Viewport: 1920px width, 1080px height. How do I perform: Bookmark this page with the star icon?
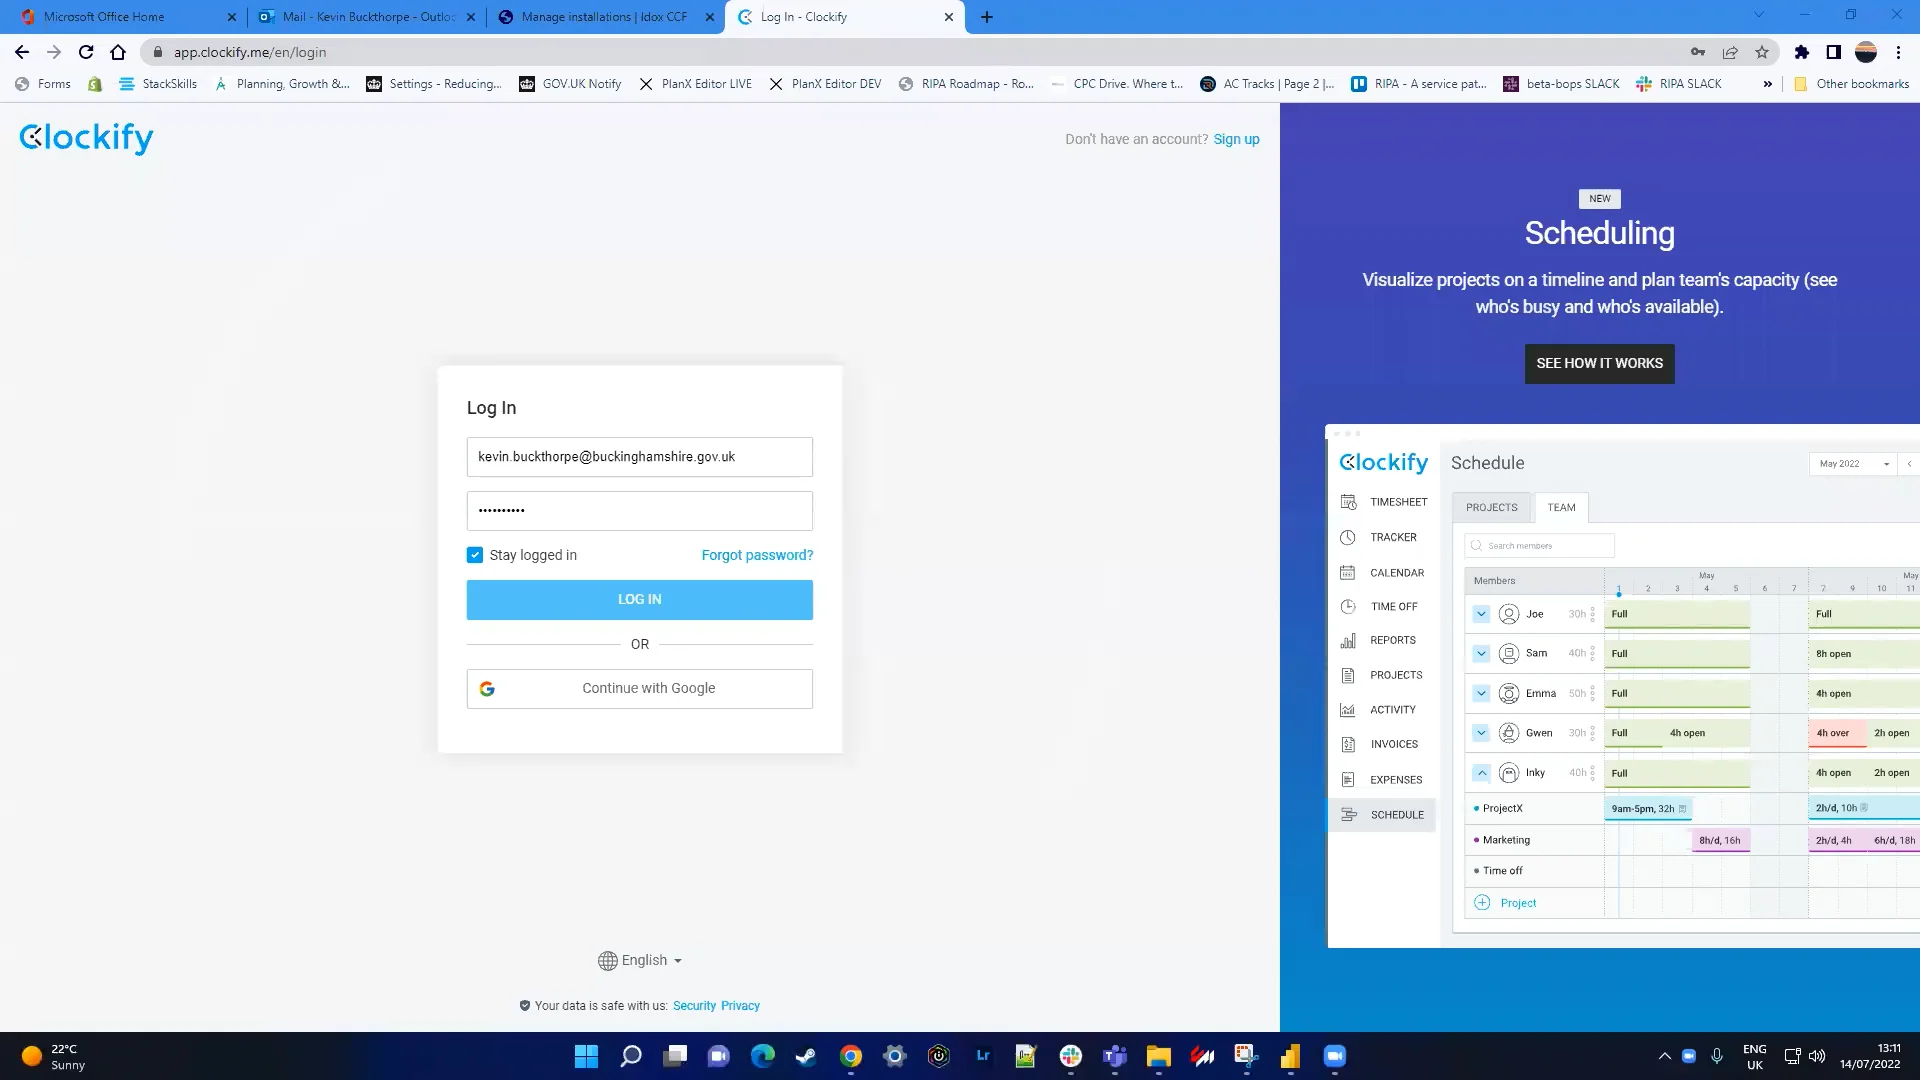click(x=1762, y=52)
